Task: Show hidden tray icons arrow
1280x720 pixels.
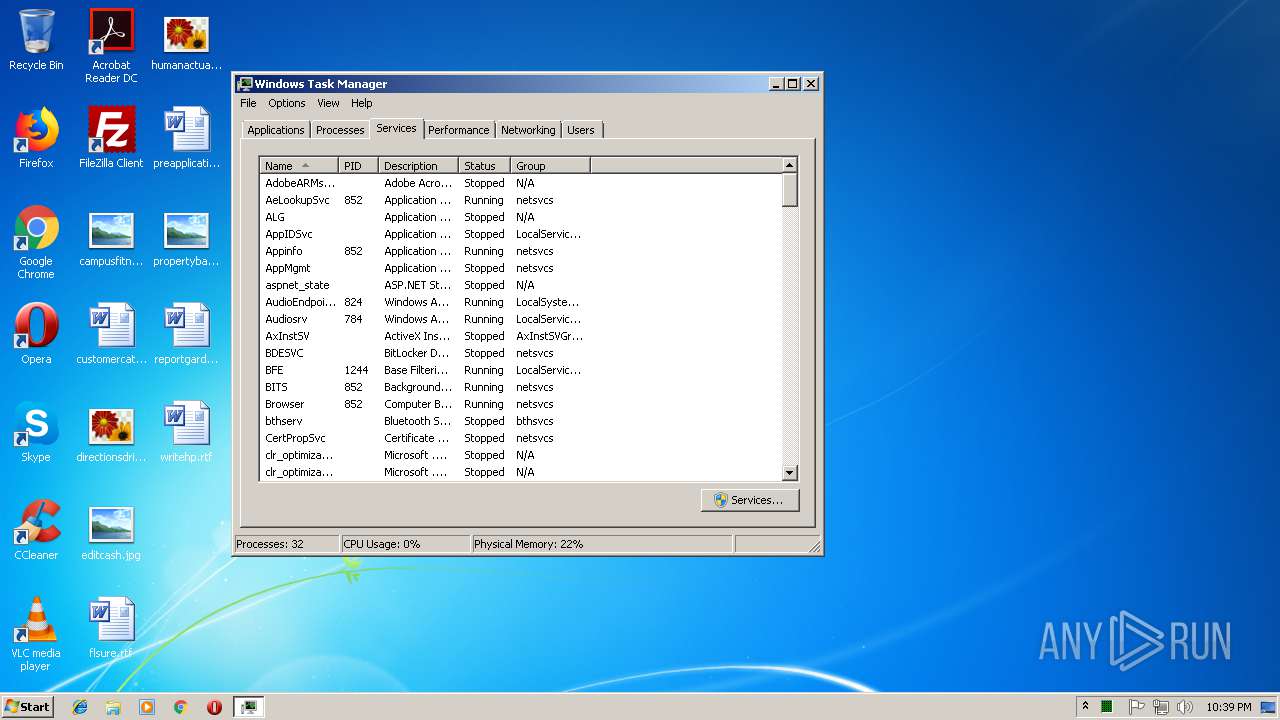Action: [1085, 707]
